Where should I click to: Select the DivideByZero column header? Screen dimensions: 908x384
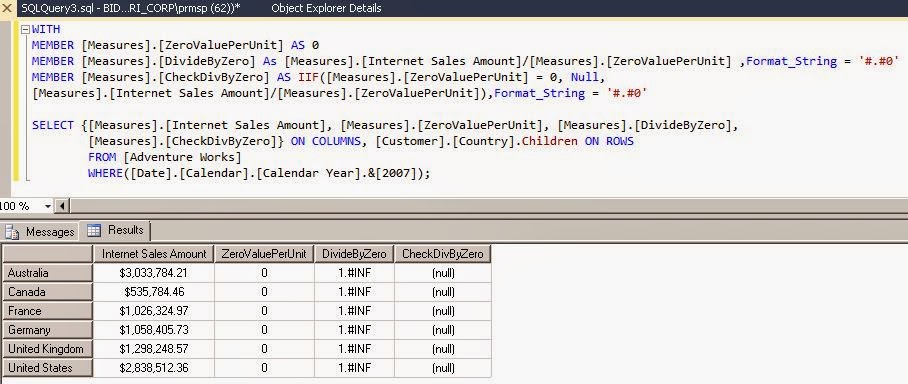tap(354, 254)
